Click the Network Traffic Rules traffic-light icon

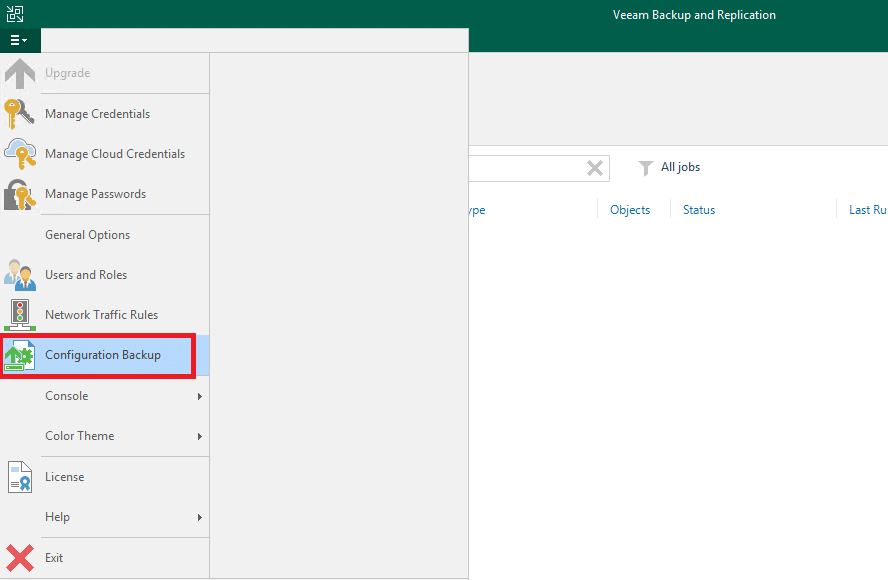click(x=20, y=315)
